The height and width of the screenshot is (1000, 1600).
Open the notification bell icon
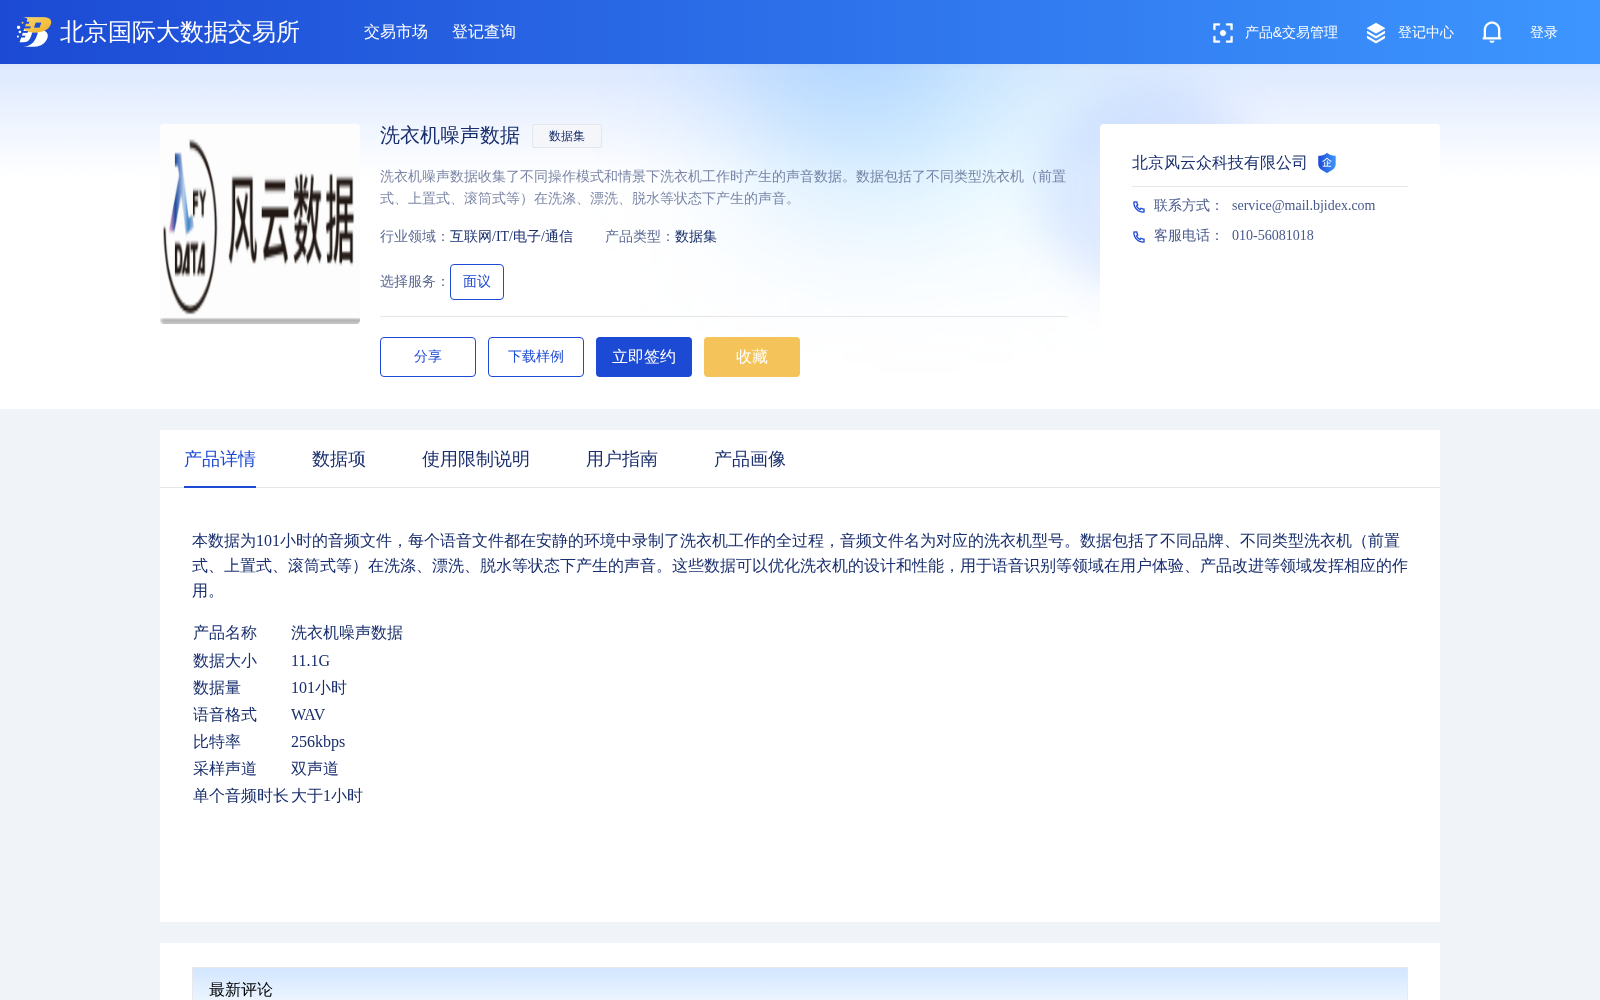click(1492, 32)
